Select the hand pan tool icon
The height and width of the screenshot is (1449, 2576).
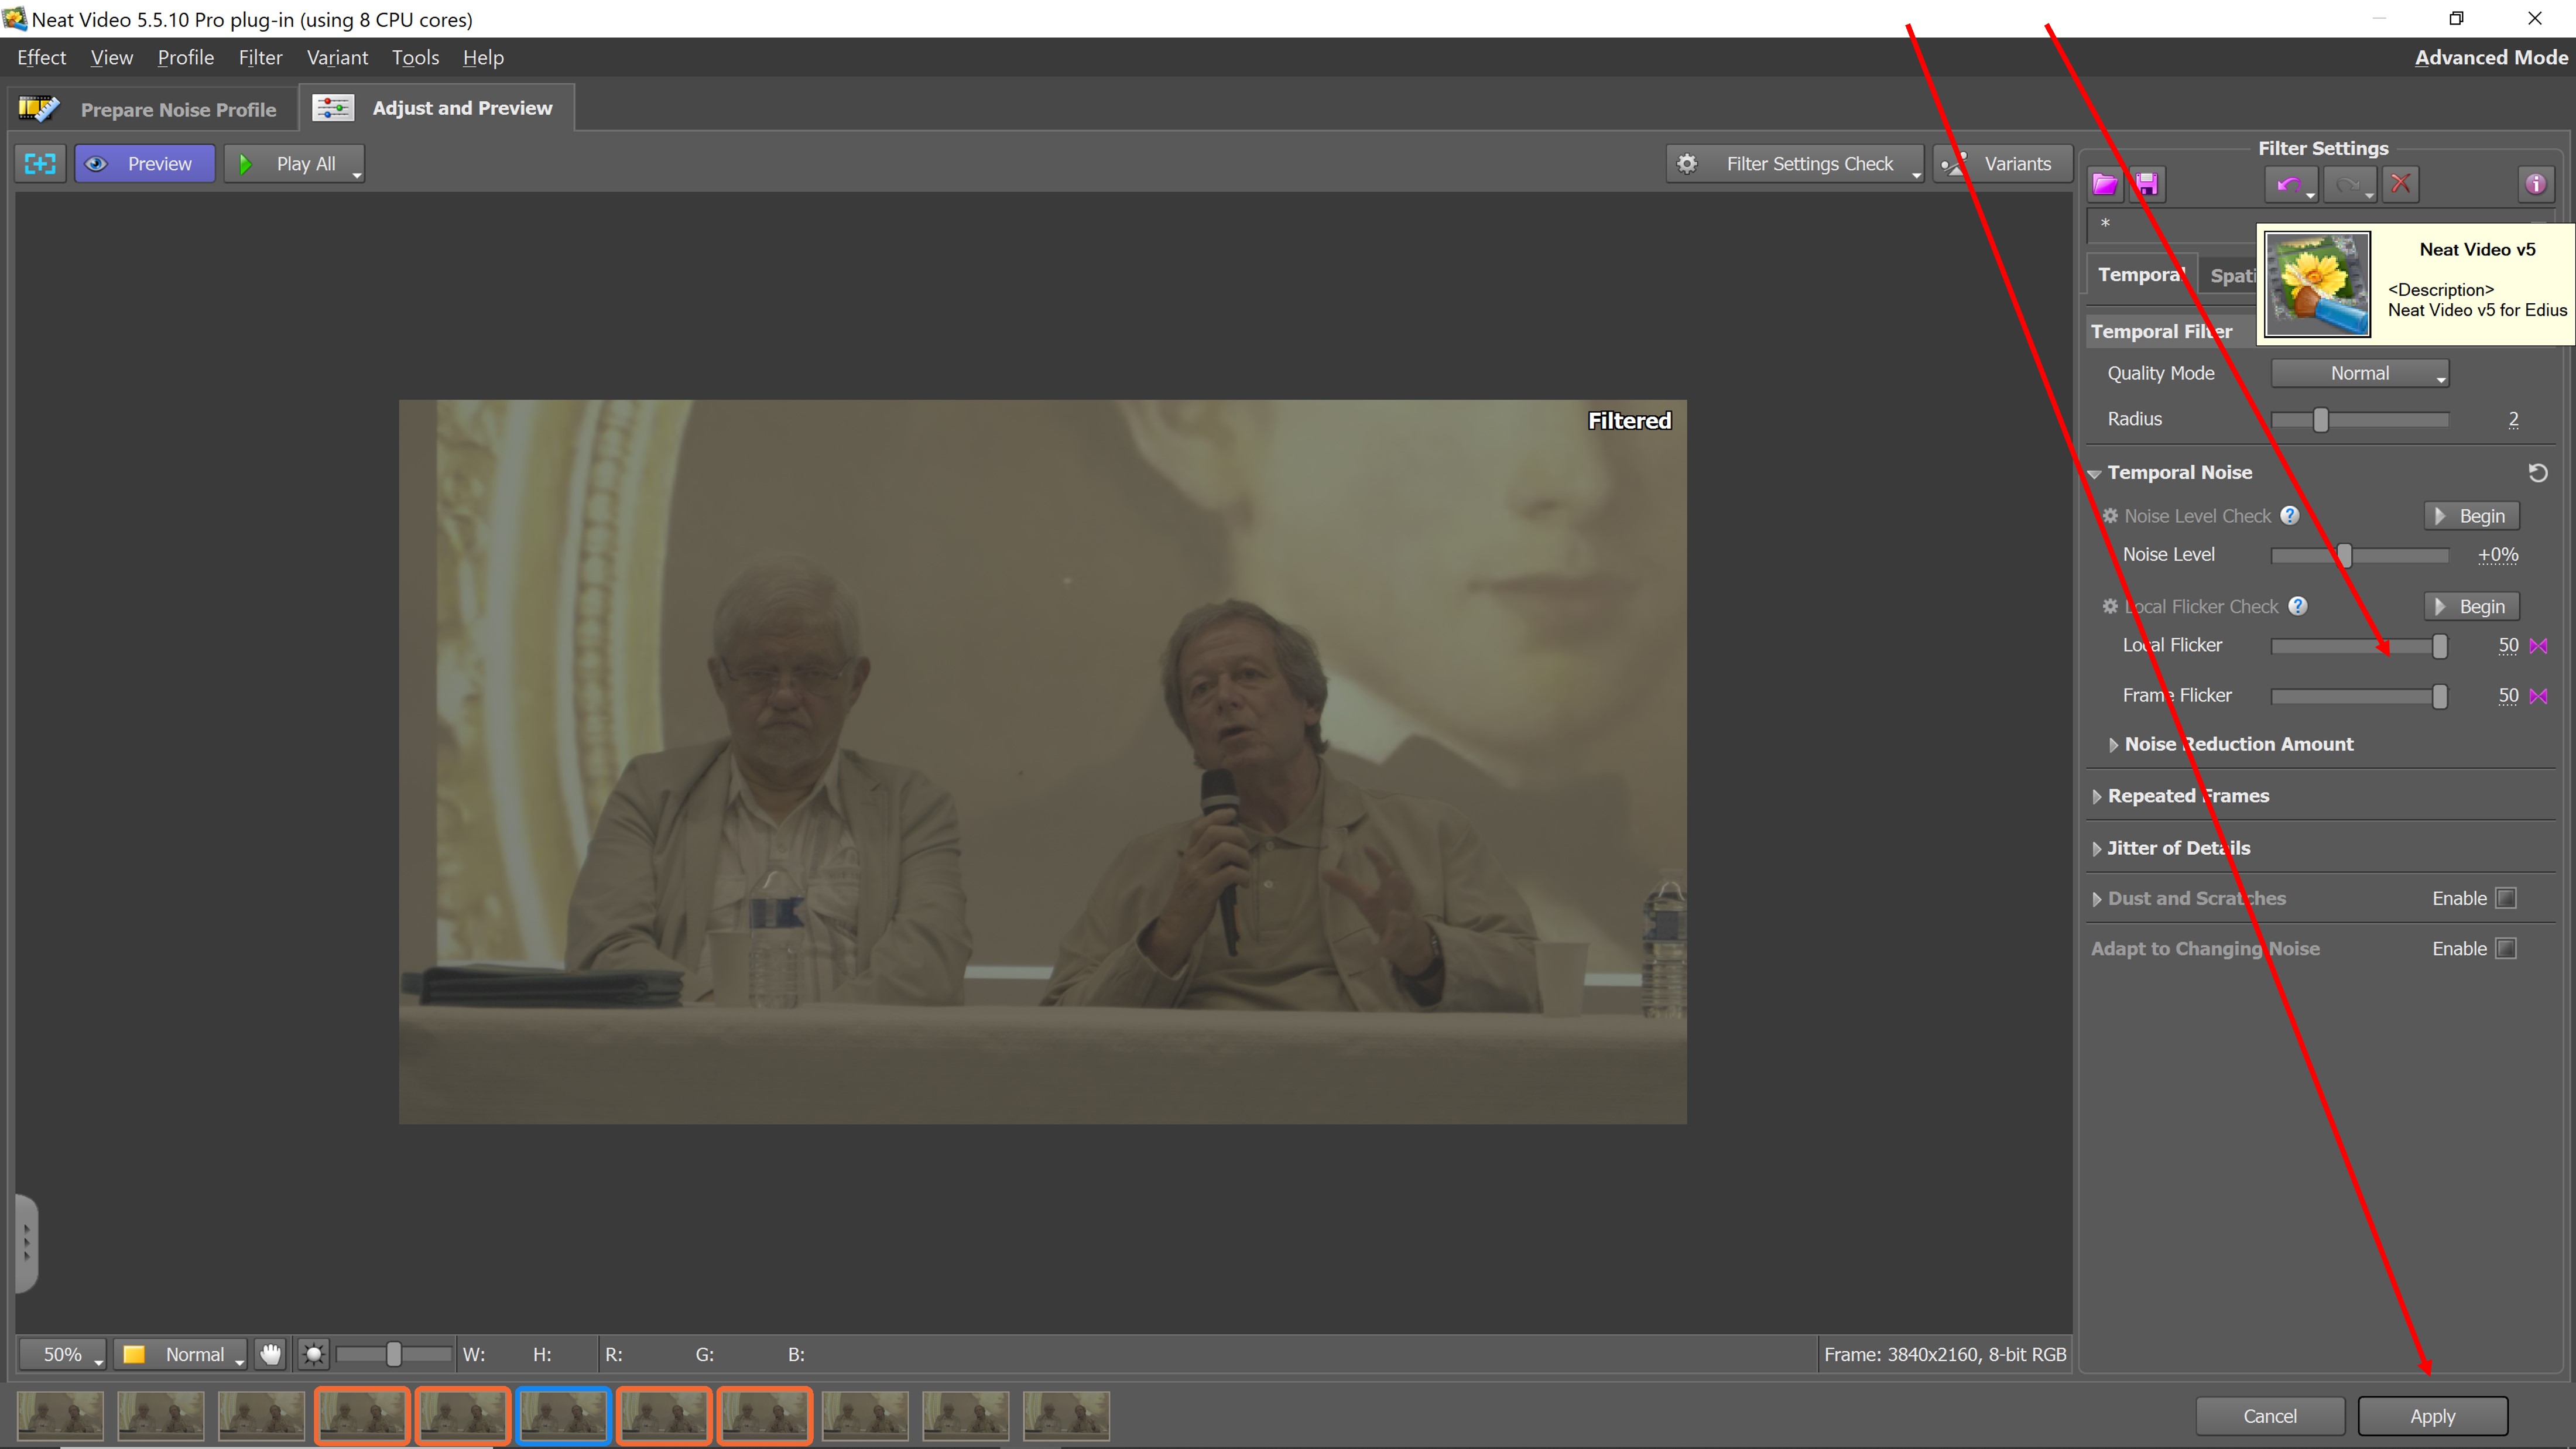270,1354
